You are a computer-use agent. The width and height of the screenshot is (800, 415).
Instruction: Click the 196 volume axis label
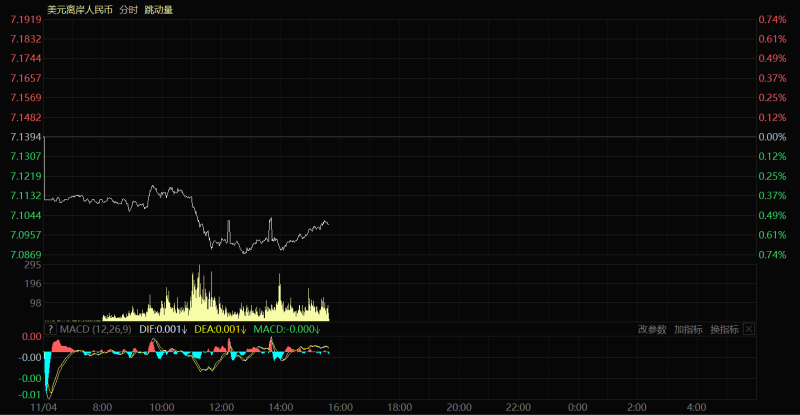pos(33,283)
